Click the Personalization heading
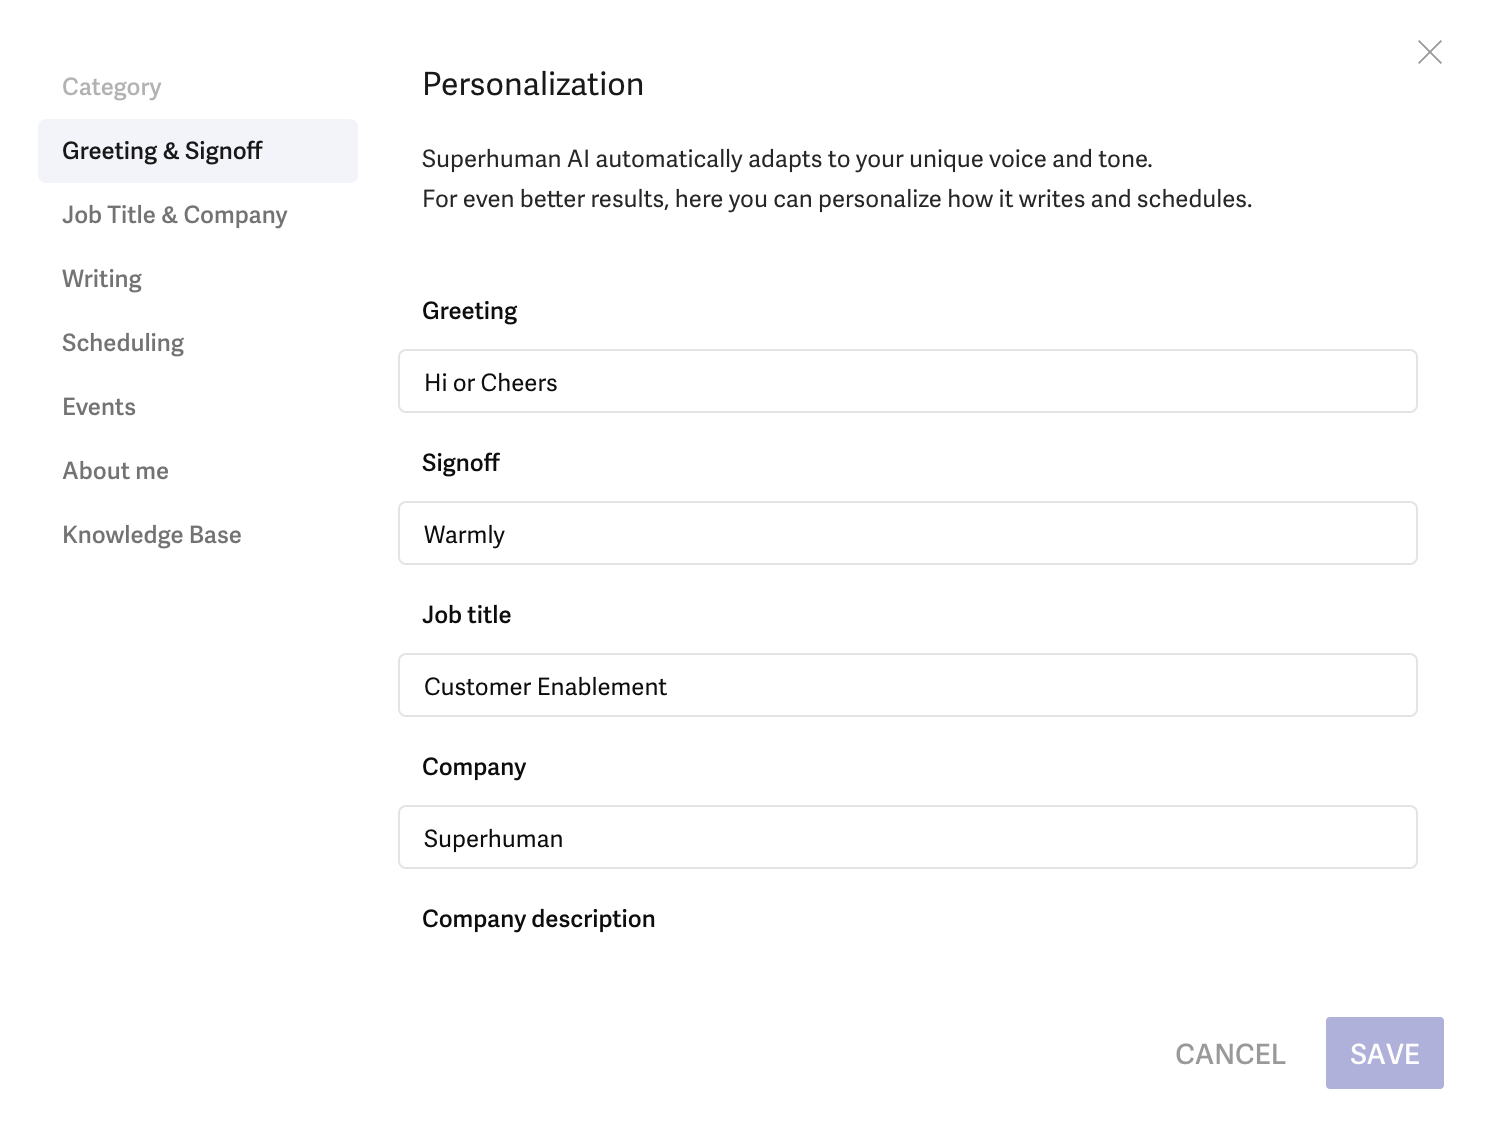The width and height of the screenshot is (1498, 1124). pos(533,84)
